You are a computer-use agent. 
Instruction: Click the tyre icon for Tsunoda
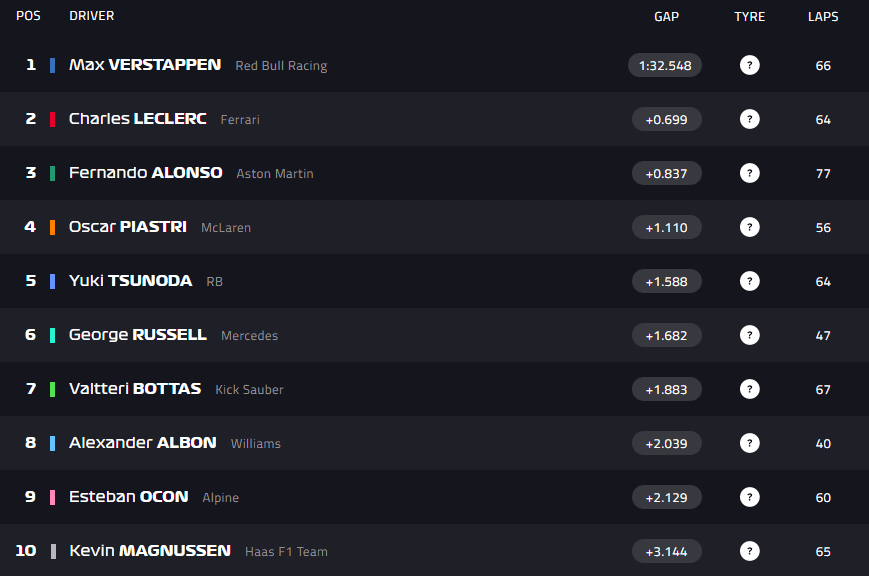tap(749, 282)
